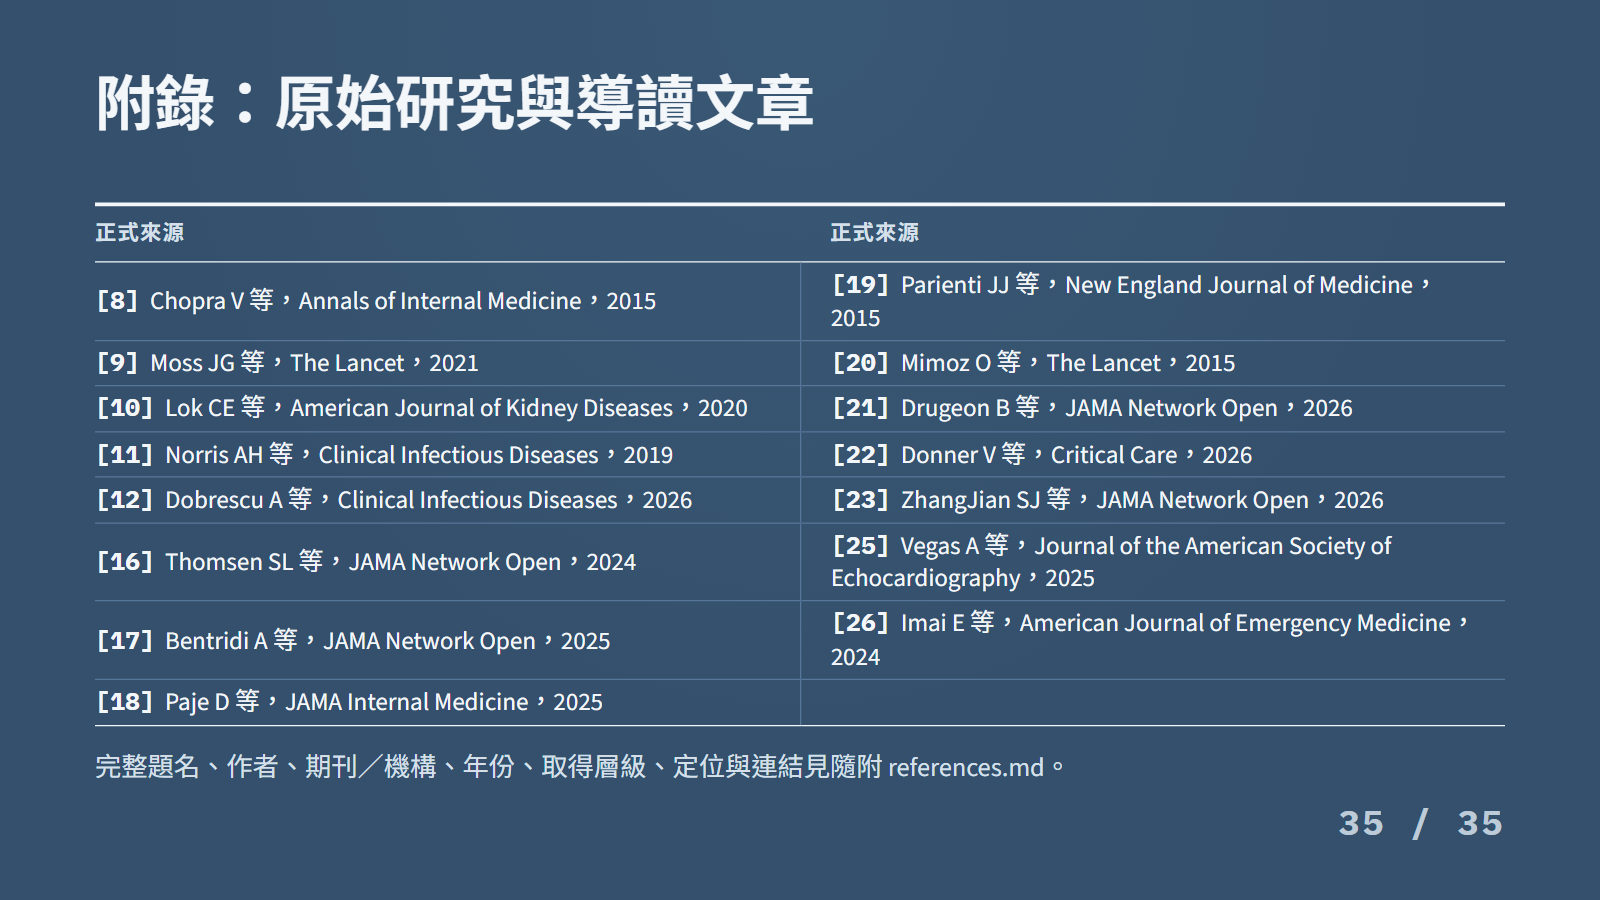Click reference [12] Dobrescu A 2026
The image size is (1600, 900).
(x=394, y=500)
